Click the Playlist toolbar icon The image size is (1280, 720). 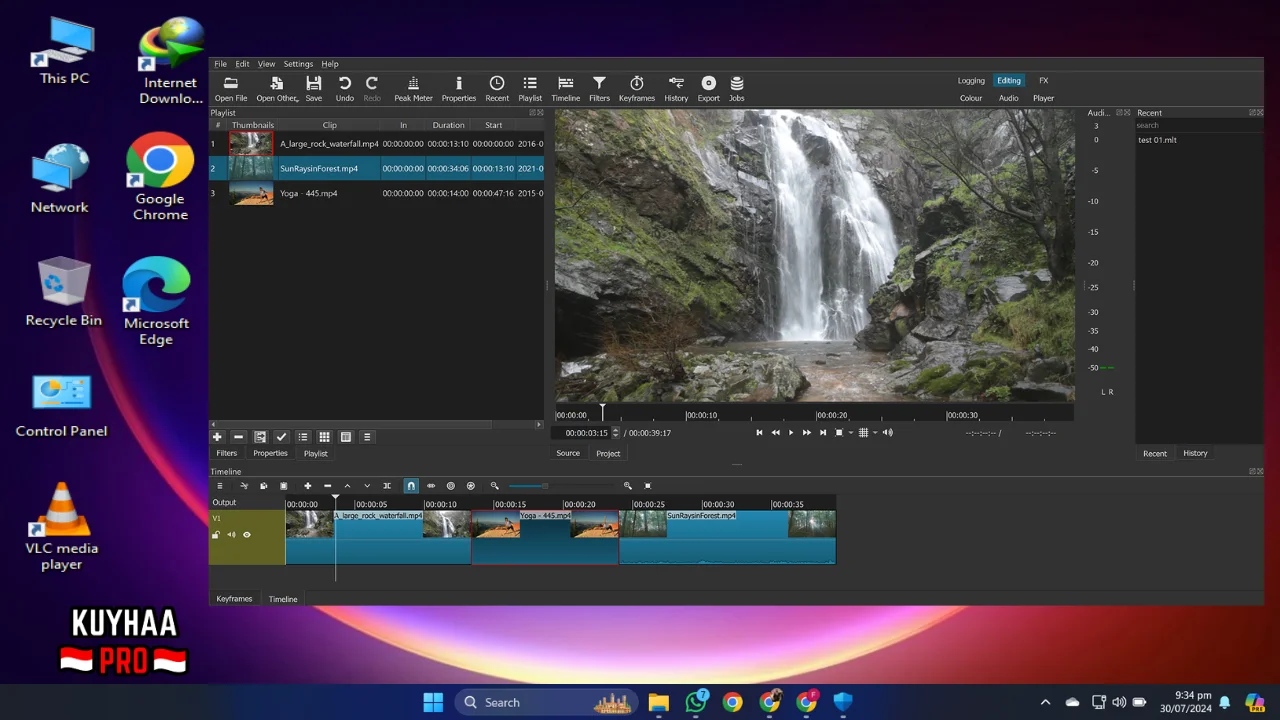pos(530,89)
